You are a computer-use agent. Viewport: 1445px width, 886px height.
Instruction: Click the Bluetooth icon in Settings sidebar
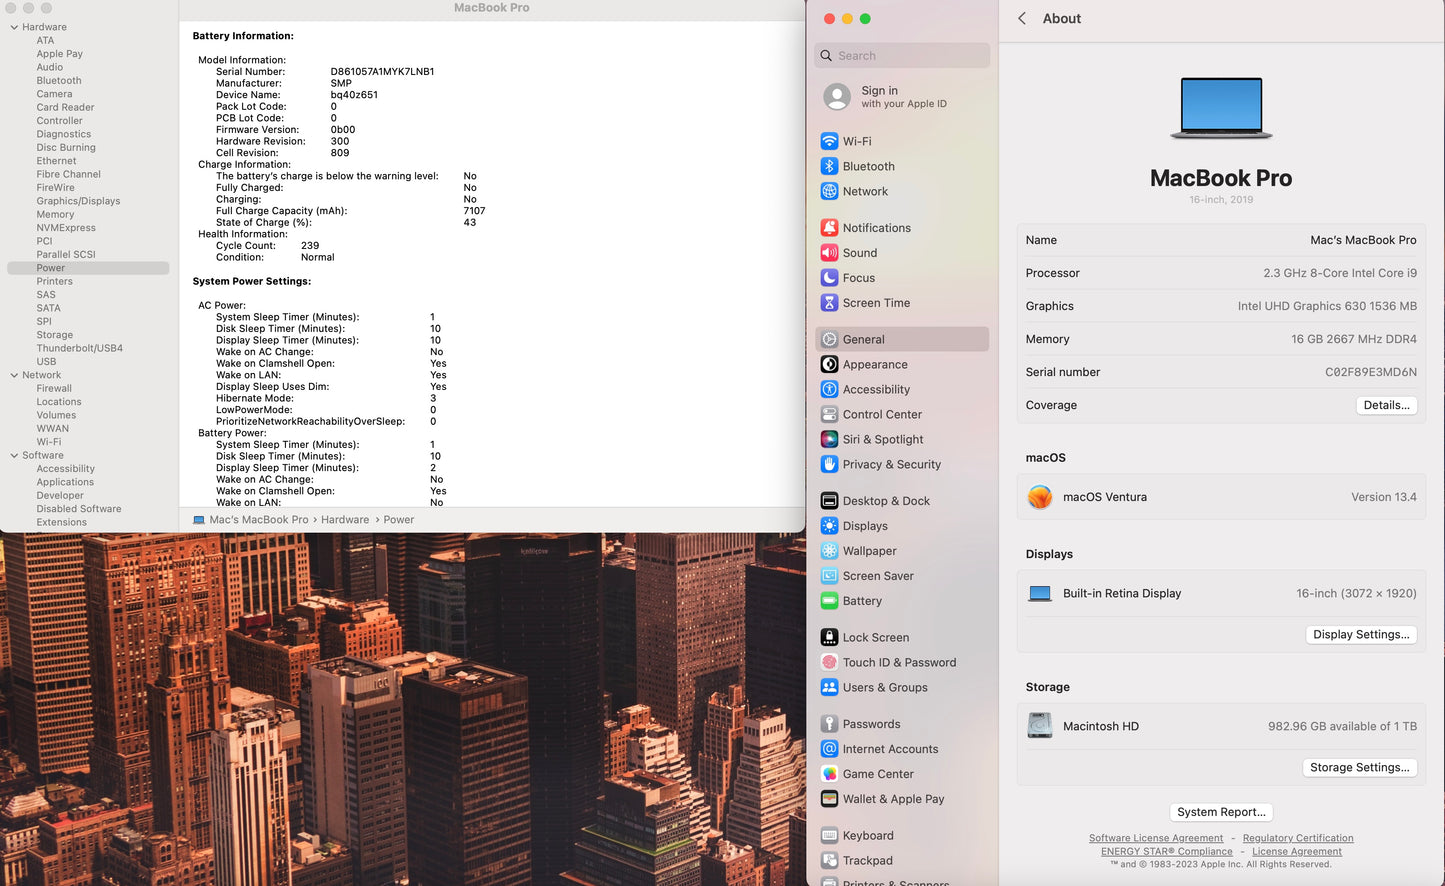(829, 166)
